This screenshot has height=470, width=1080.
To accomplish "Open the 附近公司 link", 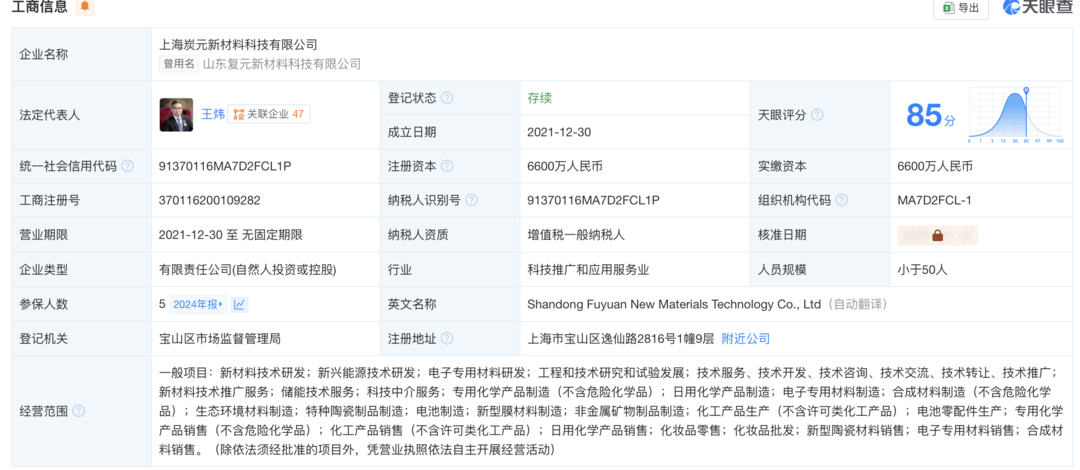I will pyautogui.click(x=745, y=338).
